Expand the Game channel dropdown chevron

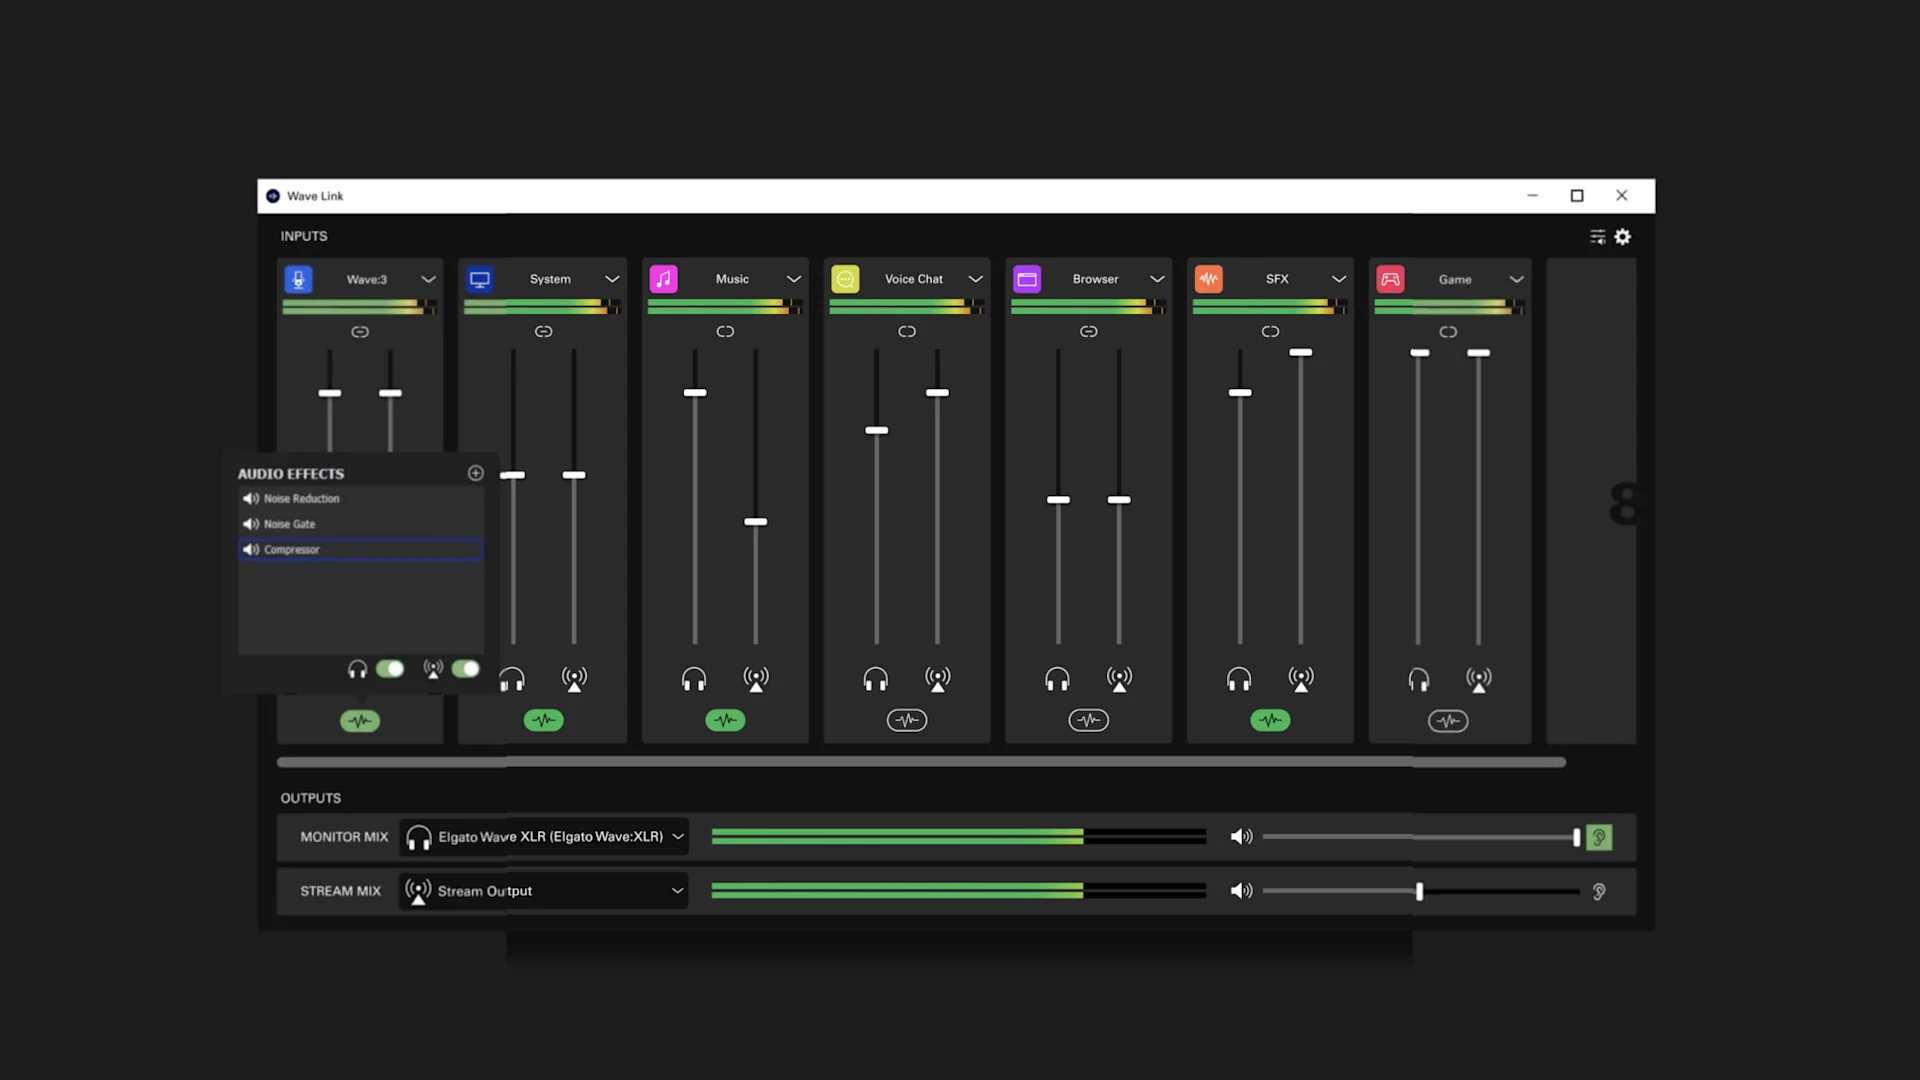[1516, 279]
